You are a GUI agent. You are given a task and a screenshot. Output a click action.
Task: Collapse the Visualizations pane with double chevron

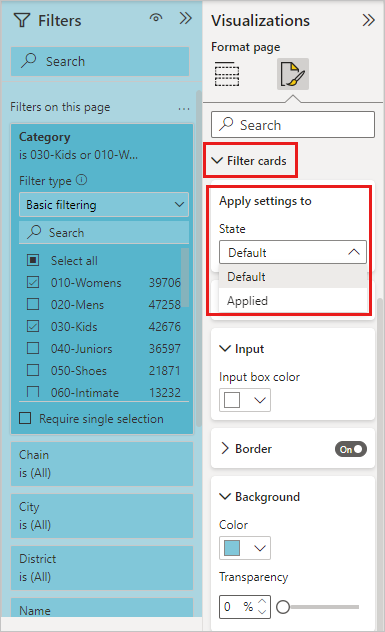coord(368,20)
